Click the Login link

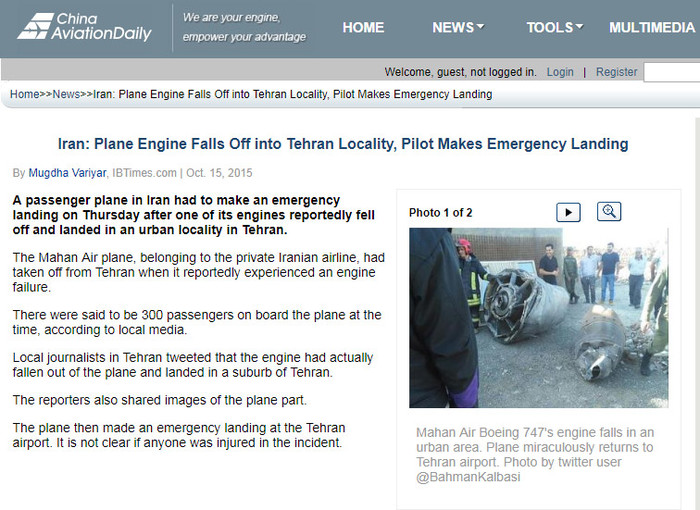pos(560,72)
